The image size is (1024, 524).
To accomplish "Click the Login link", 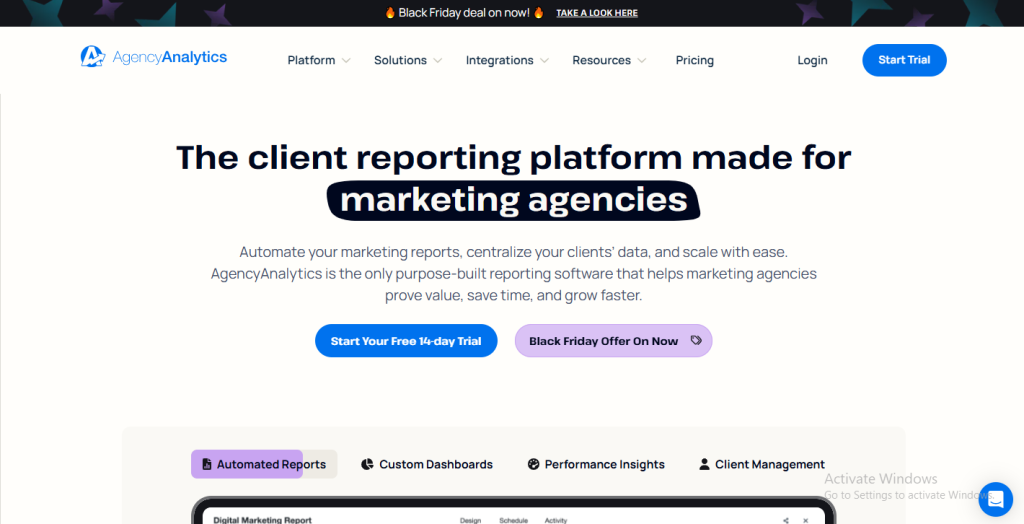I will 812,60.
